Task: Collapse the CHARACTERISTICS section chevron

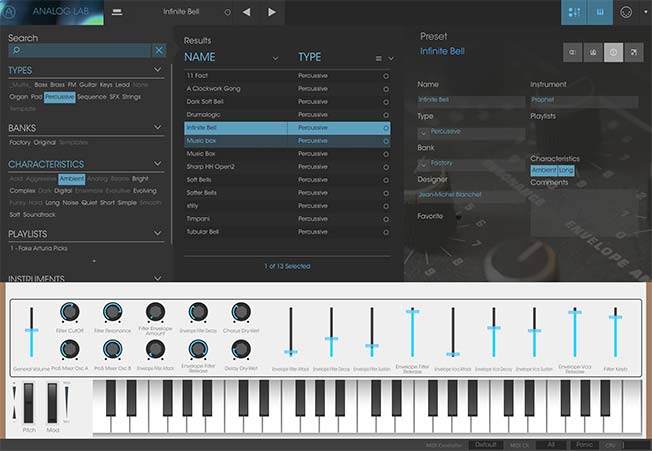Action: click(158, 163)
